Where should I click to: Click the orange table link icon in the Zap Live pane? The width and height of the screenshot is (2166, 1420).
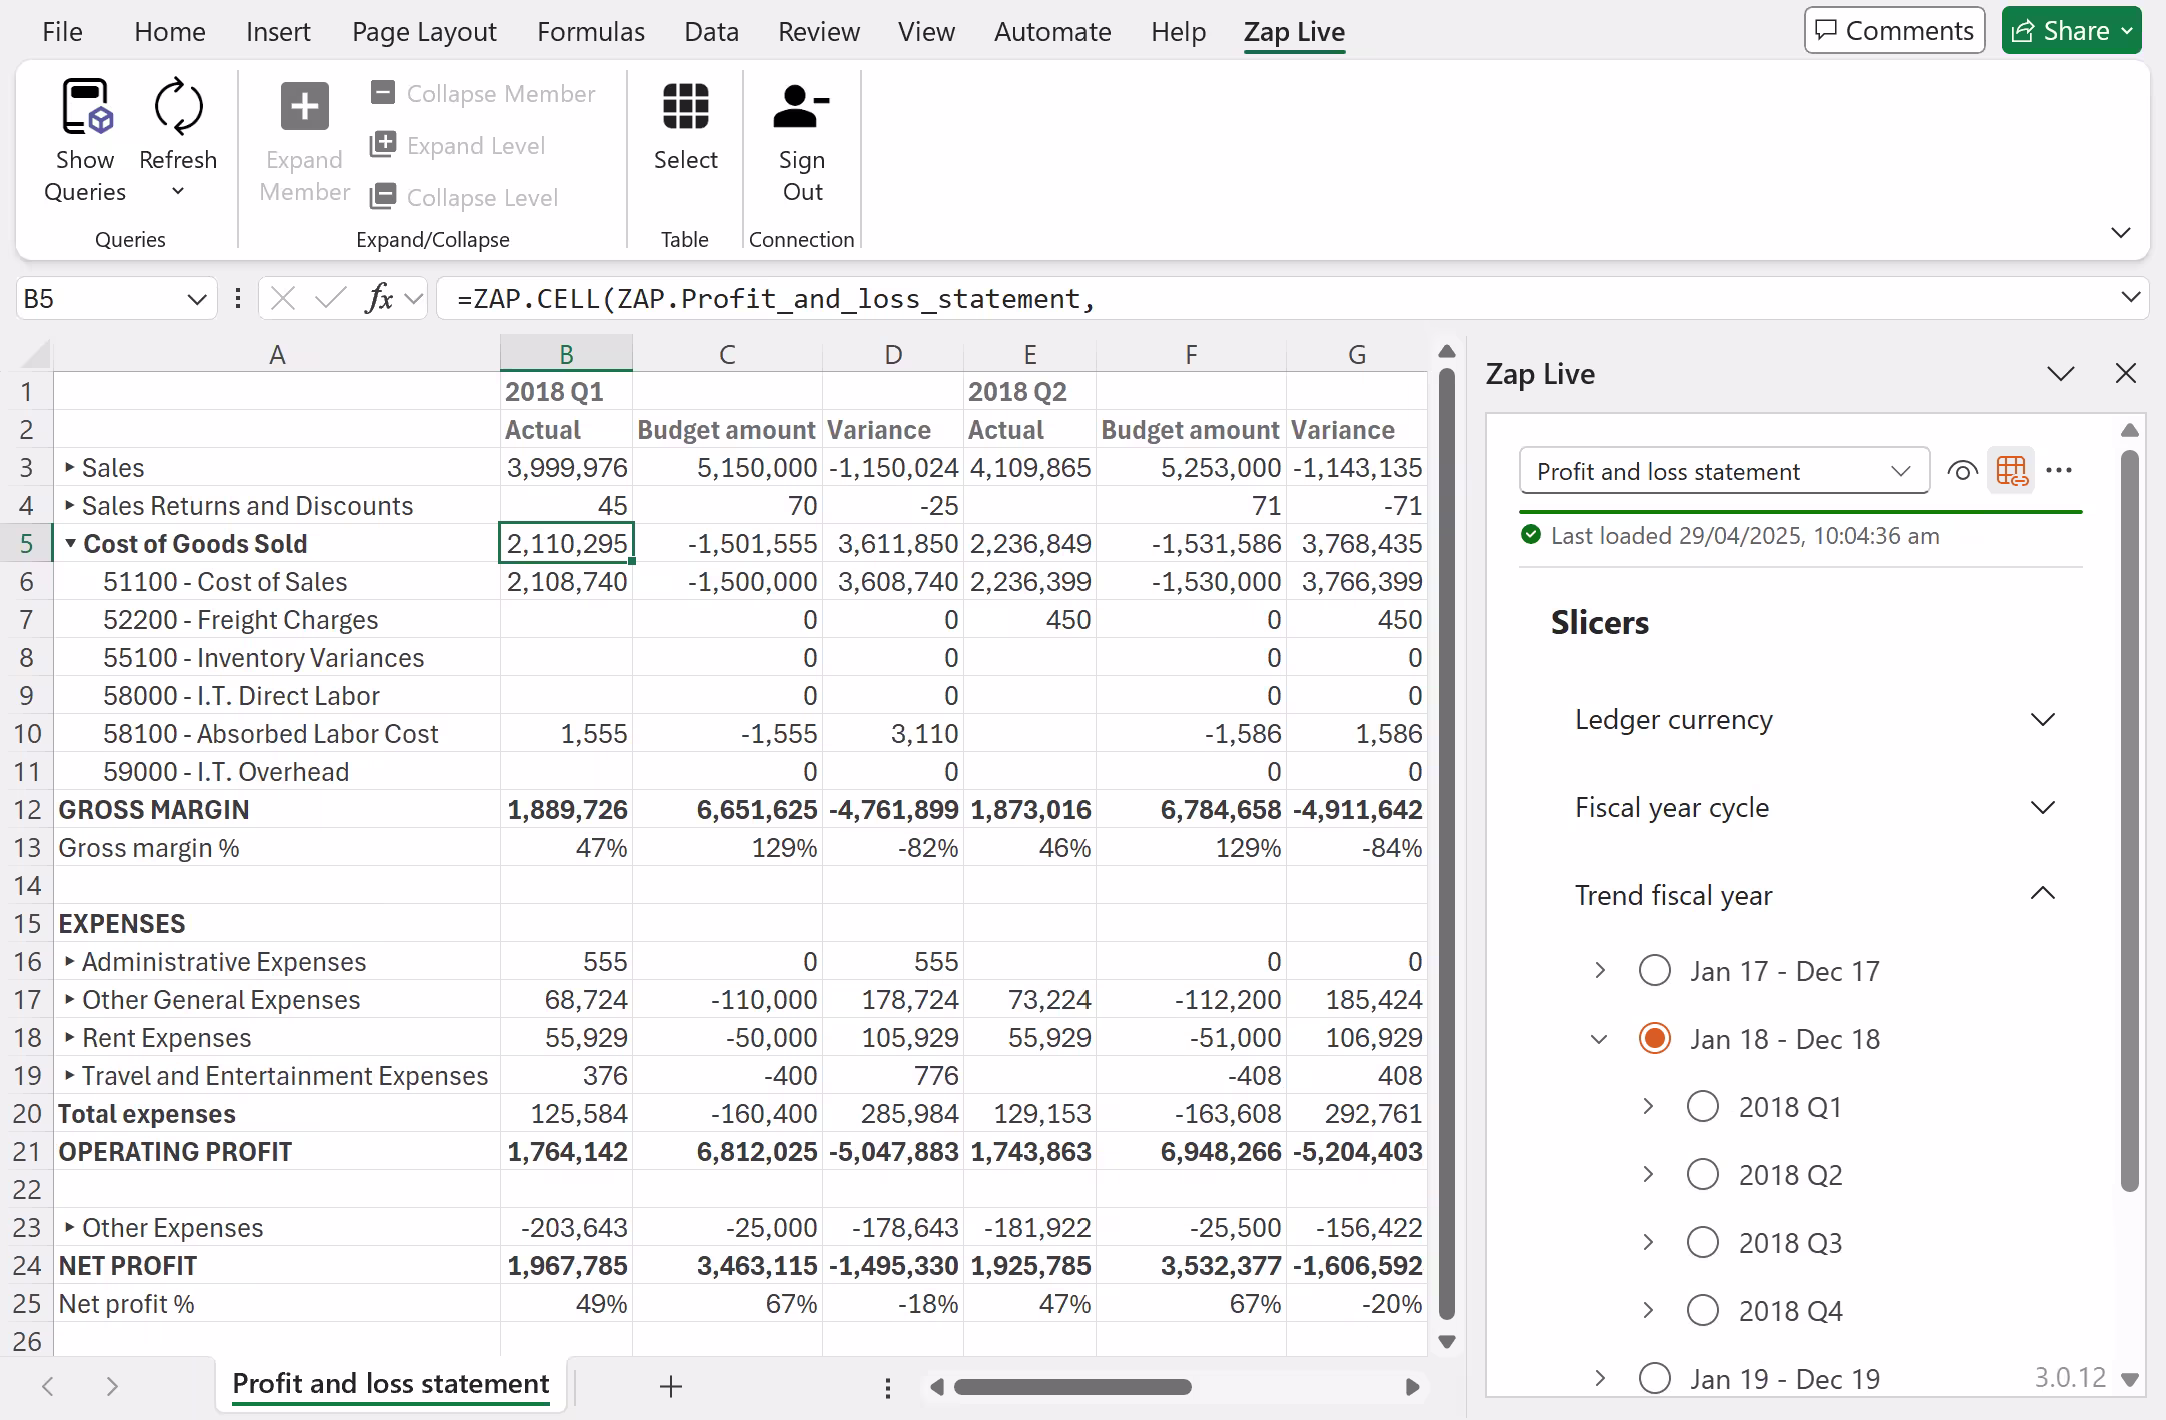tap(2011, 471)
